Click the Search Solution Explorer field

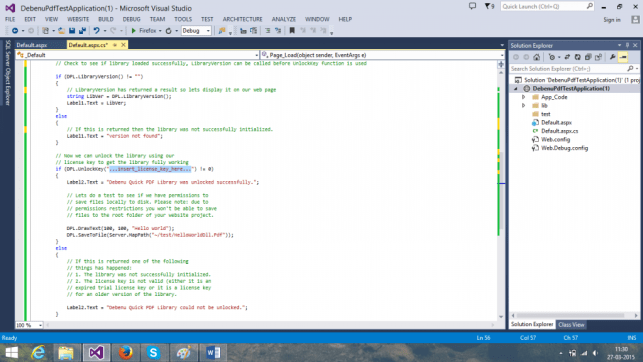click(574, 69)
